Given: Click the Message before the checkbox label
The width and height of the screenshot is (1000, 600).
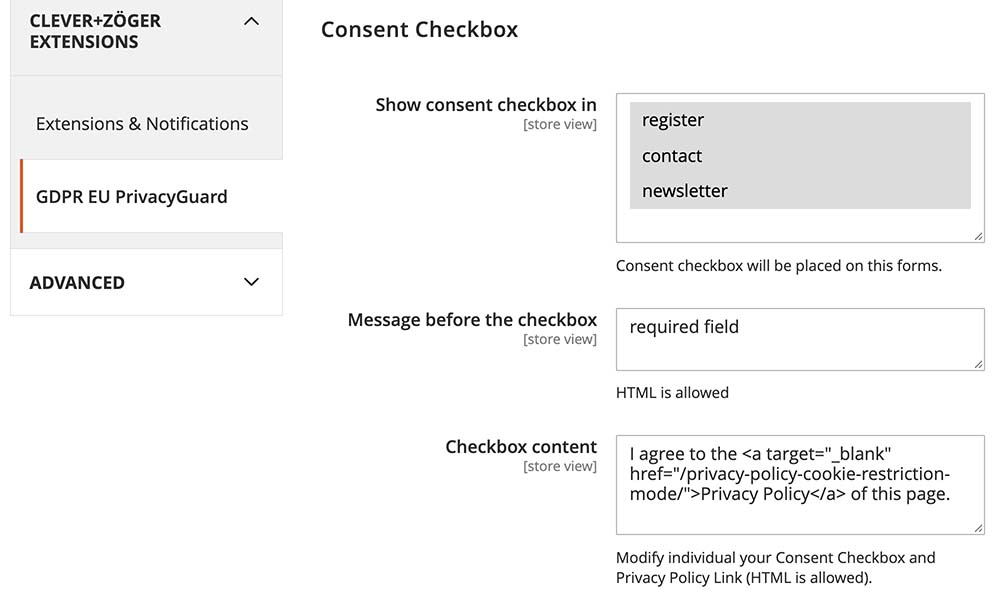Looking at the screenshot, I should click(472, 319).
